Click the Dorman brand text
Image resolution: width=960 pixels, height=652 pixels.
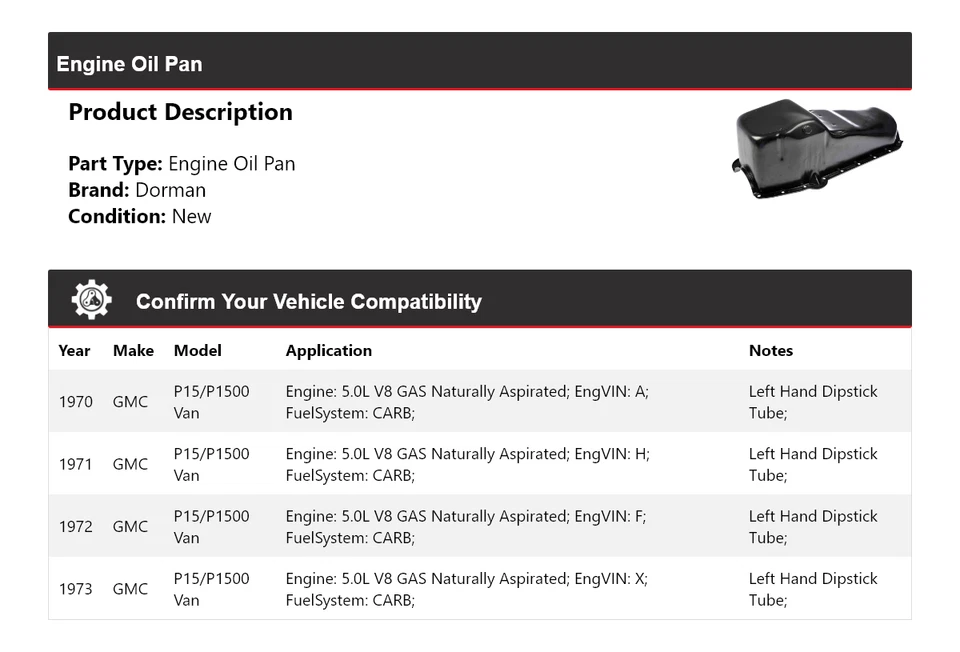point(170,190)
